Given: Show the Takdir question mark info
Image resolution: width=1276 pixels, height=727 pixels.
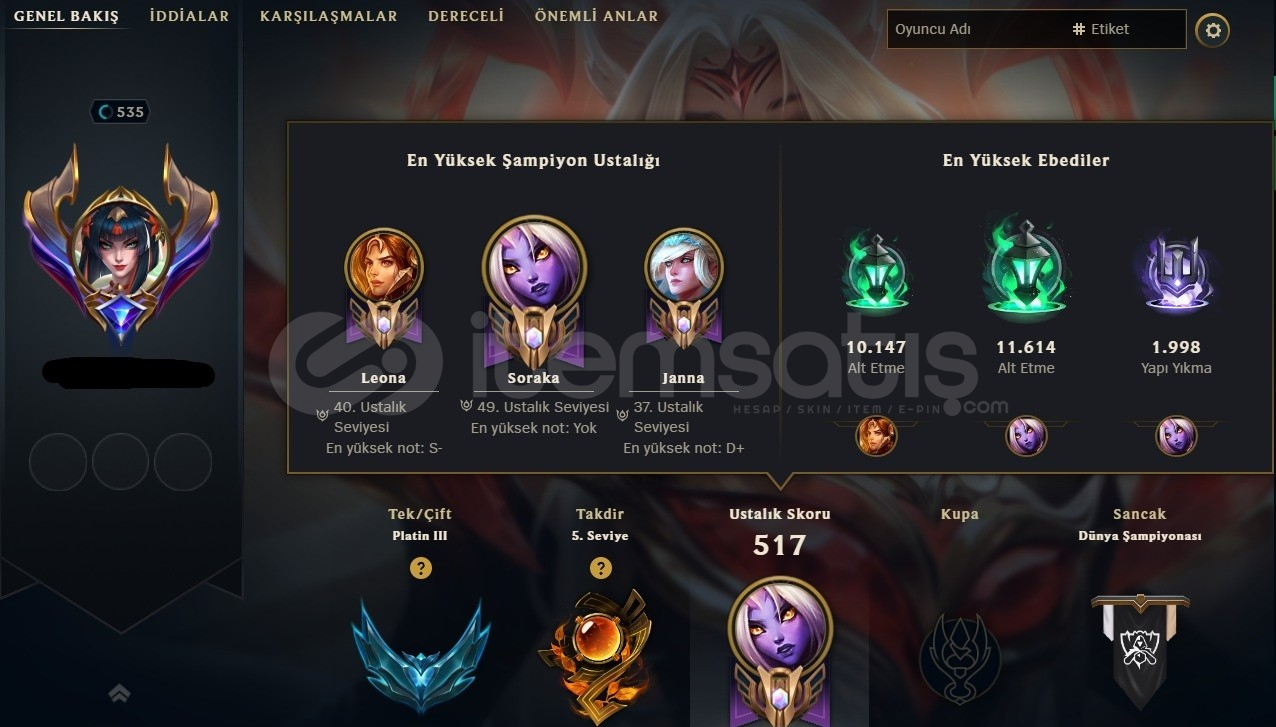Looking at the screenshot, I should (x=600, y=568).
